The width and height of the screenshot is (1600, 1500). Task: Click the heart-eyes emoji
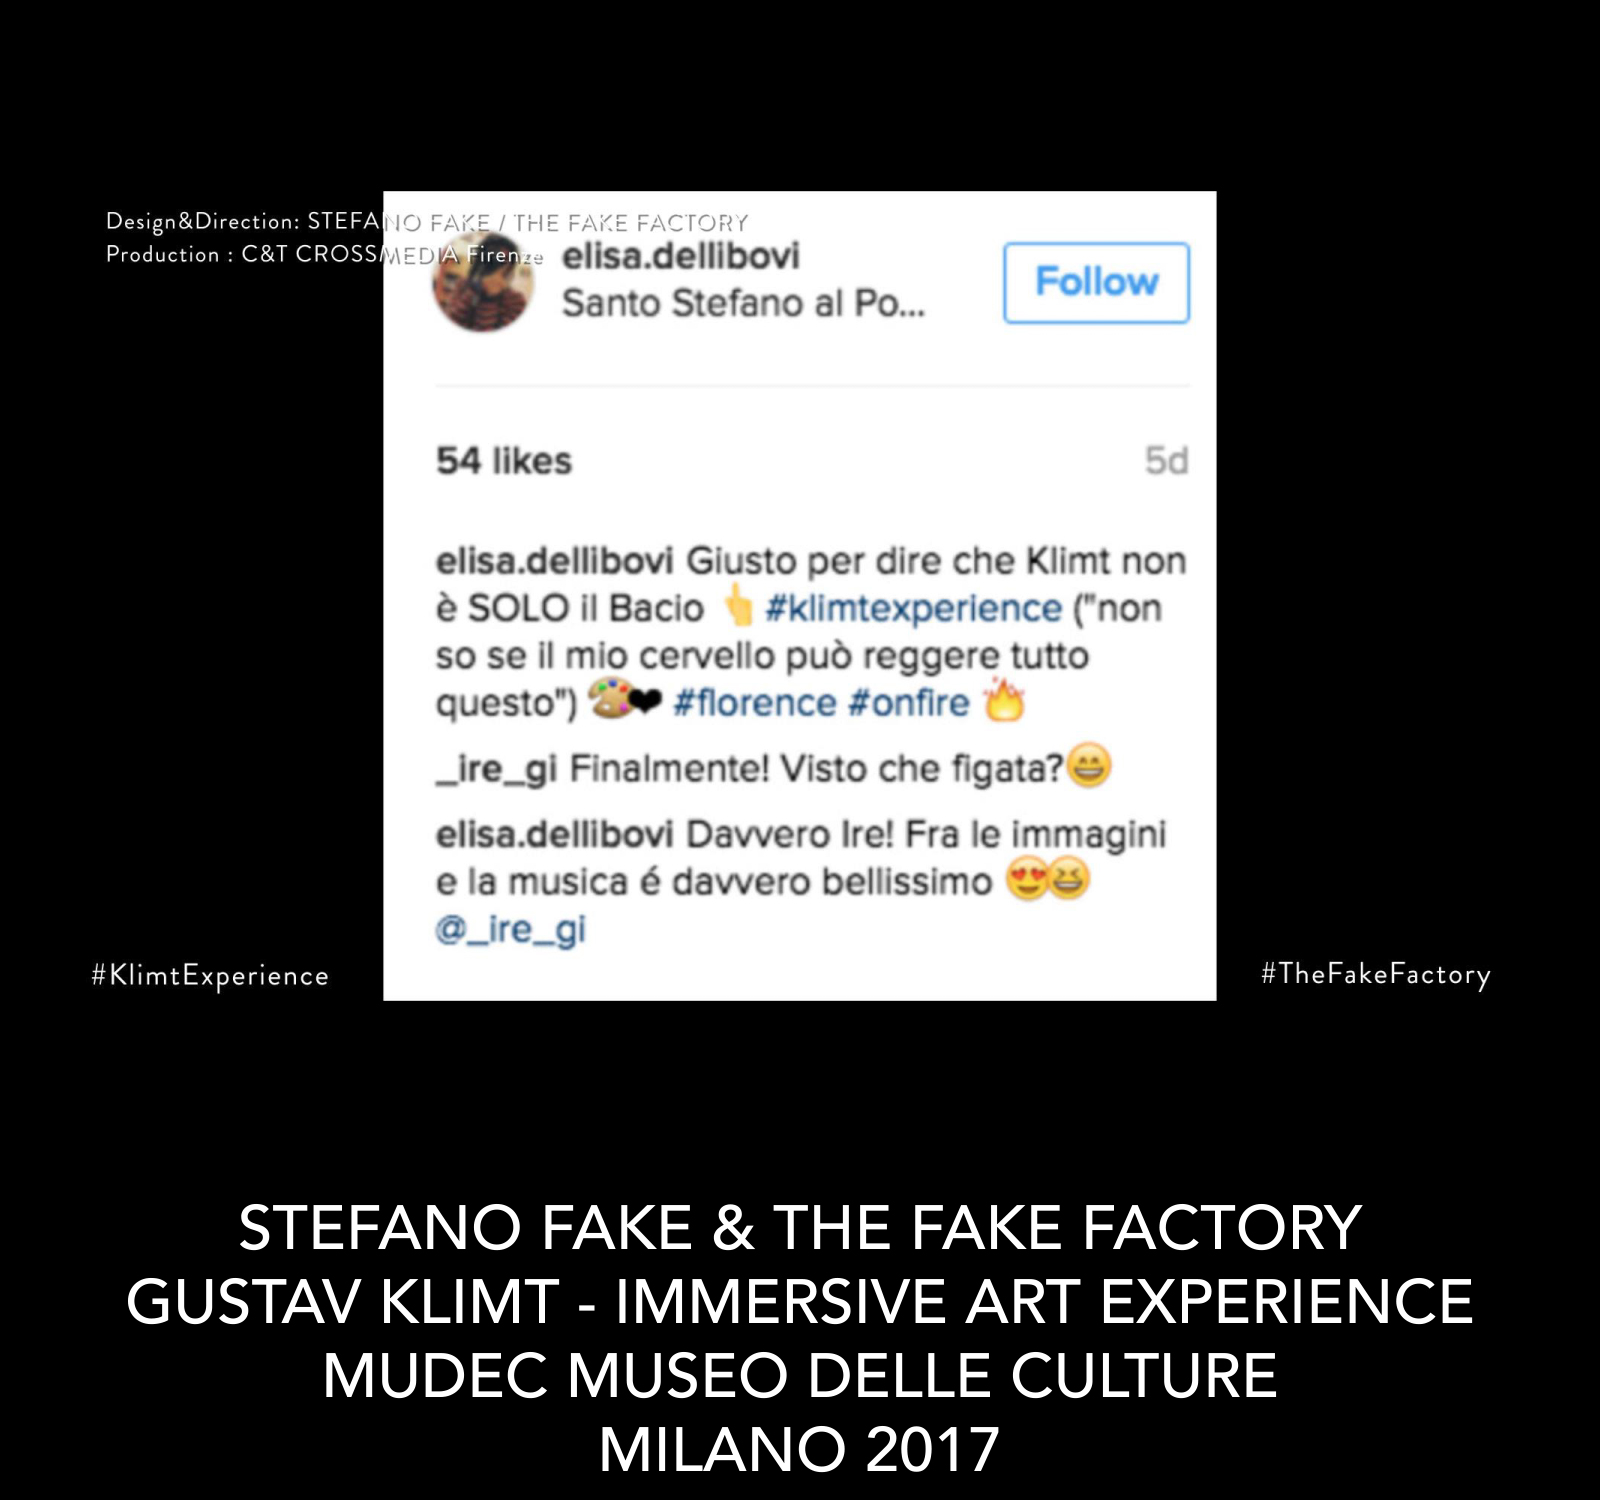pyautogui.click(x=1027, y=880)
